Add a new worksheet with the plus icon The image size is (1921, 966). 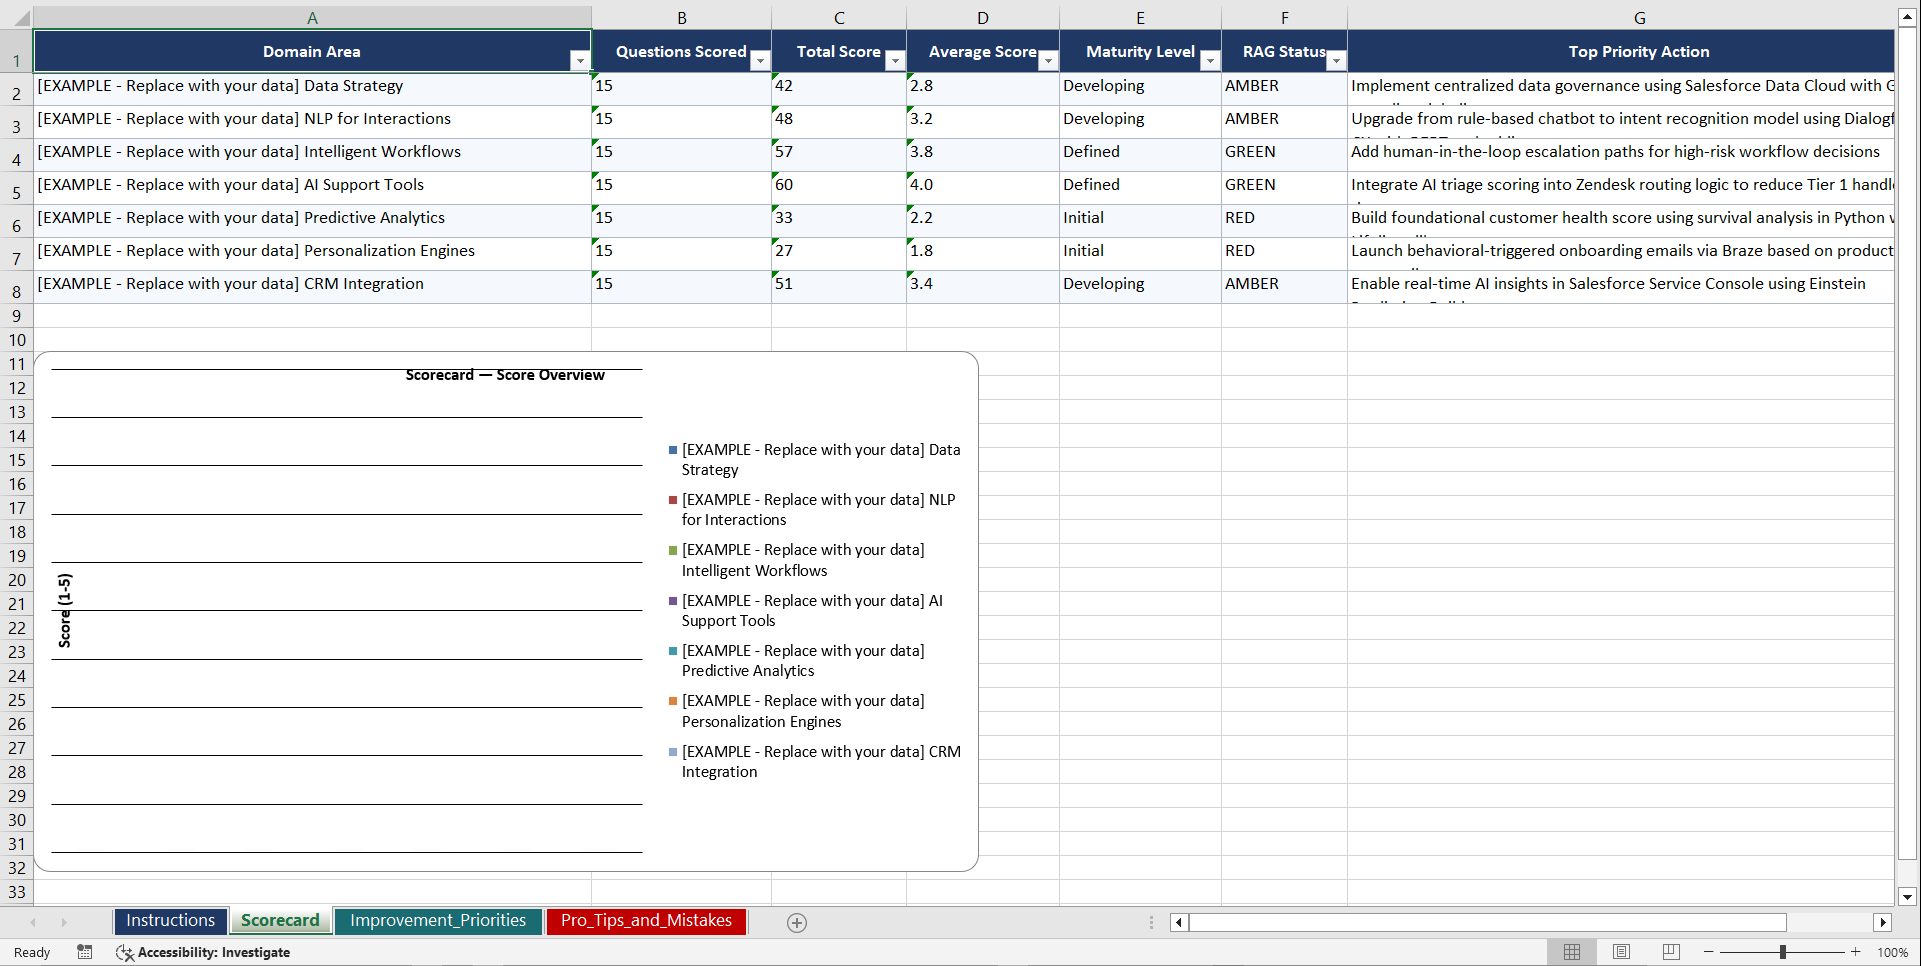(x=796, y=922)
